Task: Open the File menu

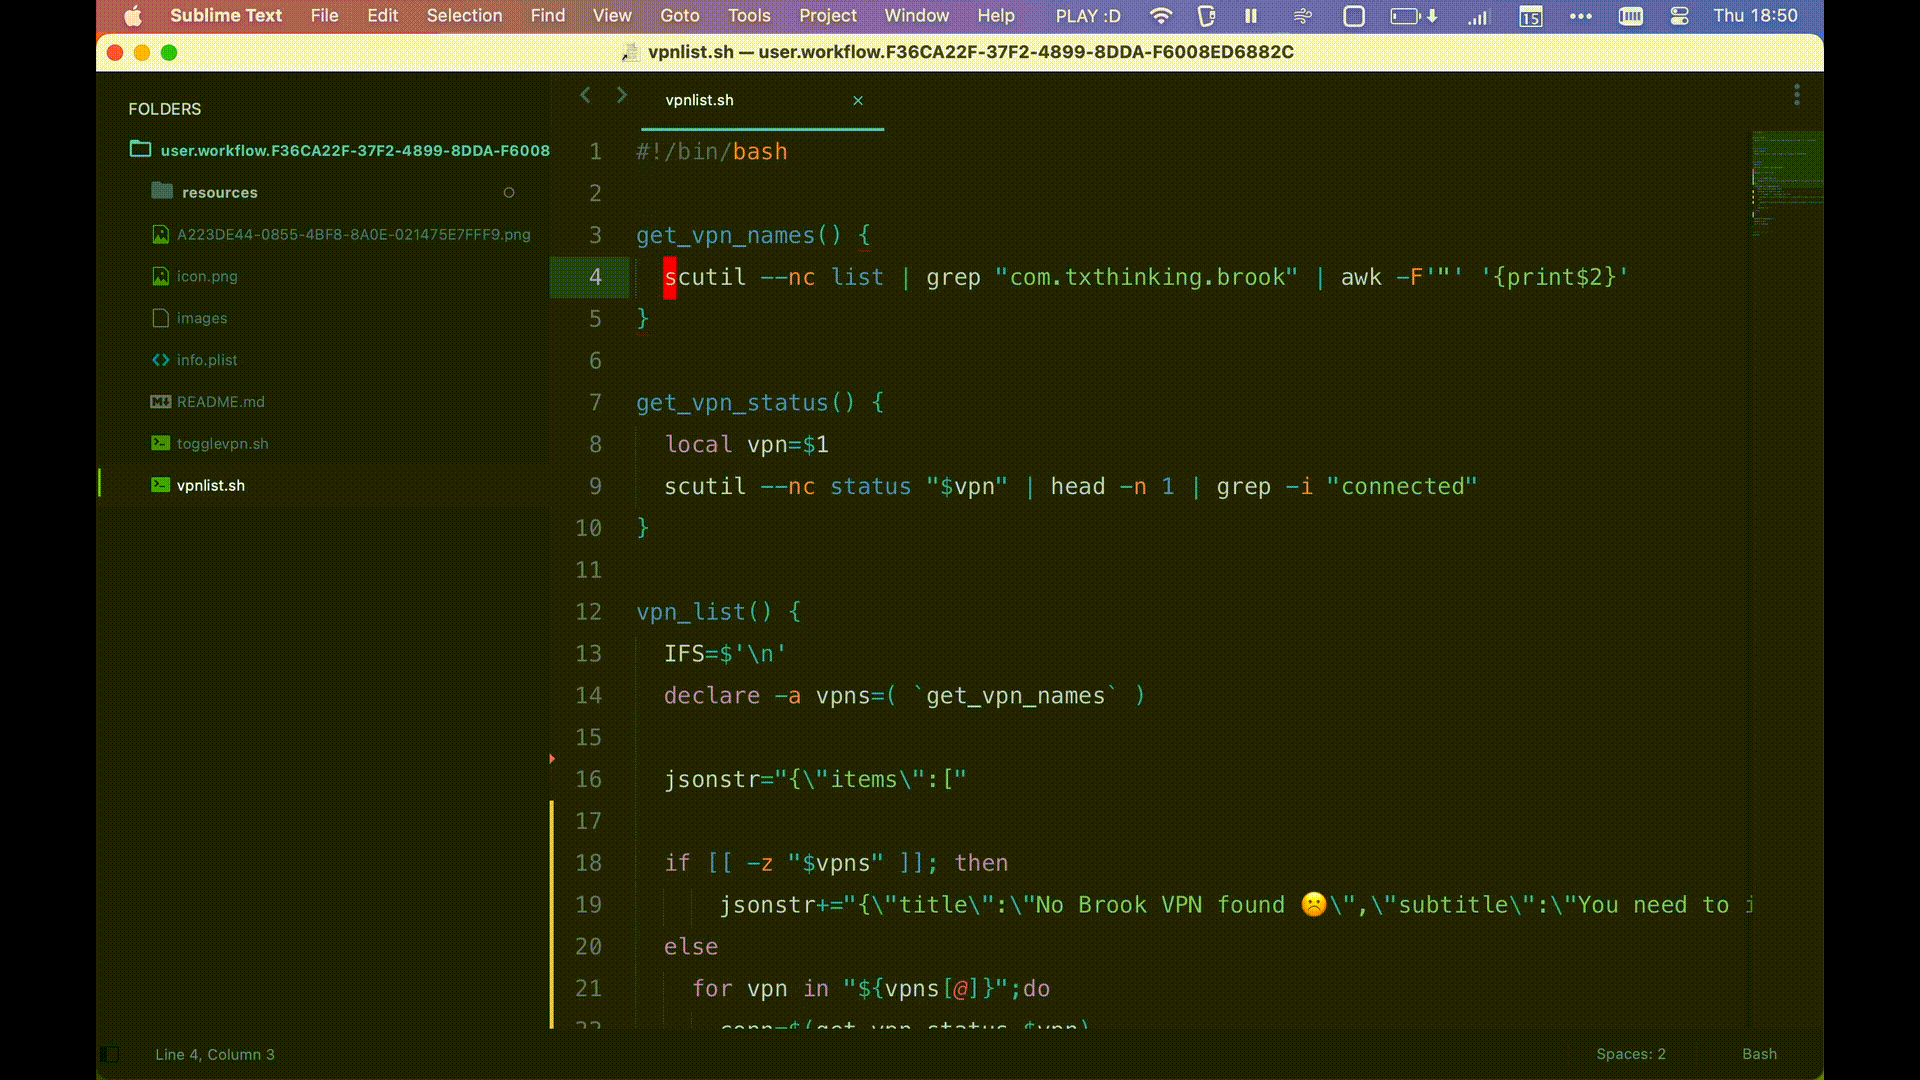Action: click(324, 16)
